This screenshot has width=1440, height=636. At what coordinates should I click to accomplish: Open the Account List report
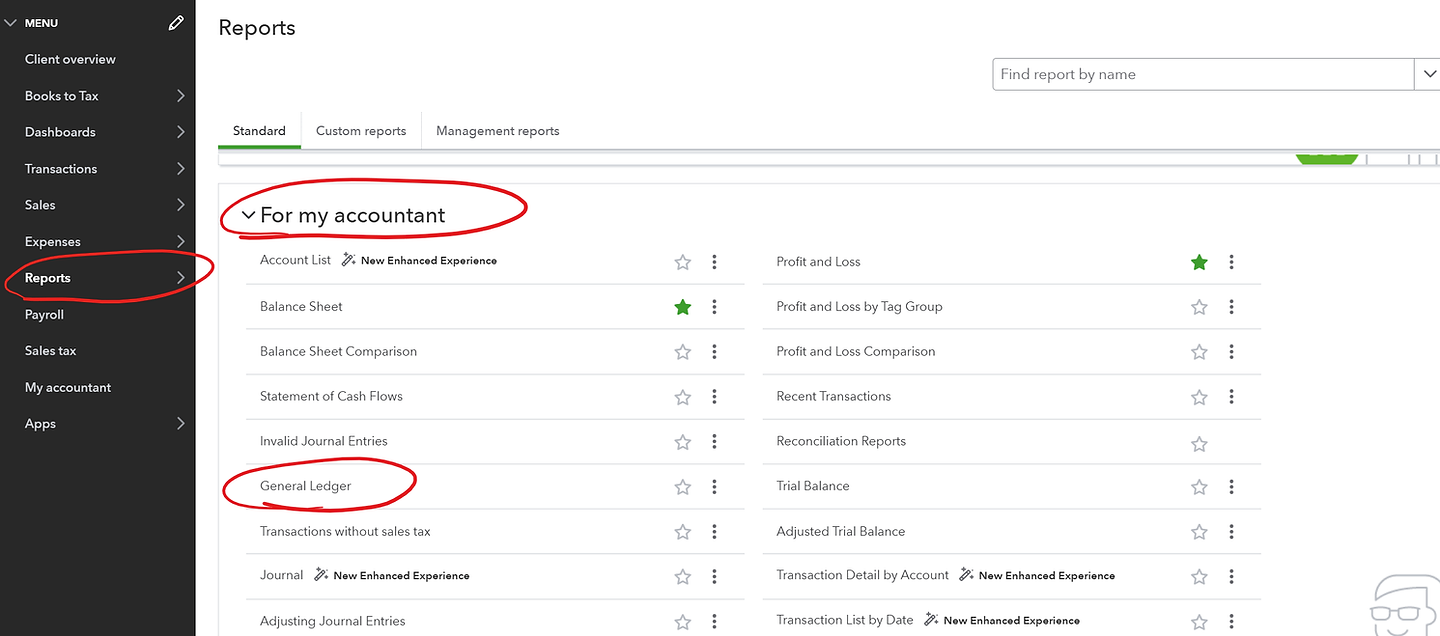pyautogui.click(x=295, y=260)
